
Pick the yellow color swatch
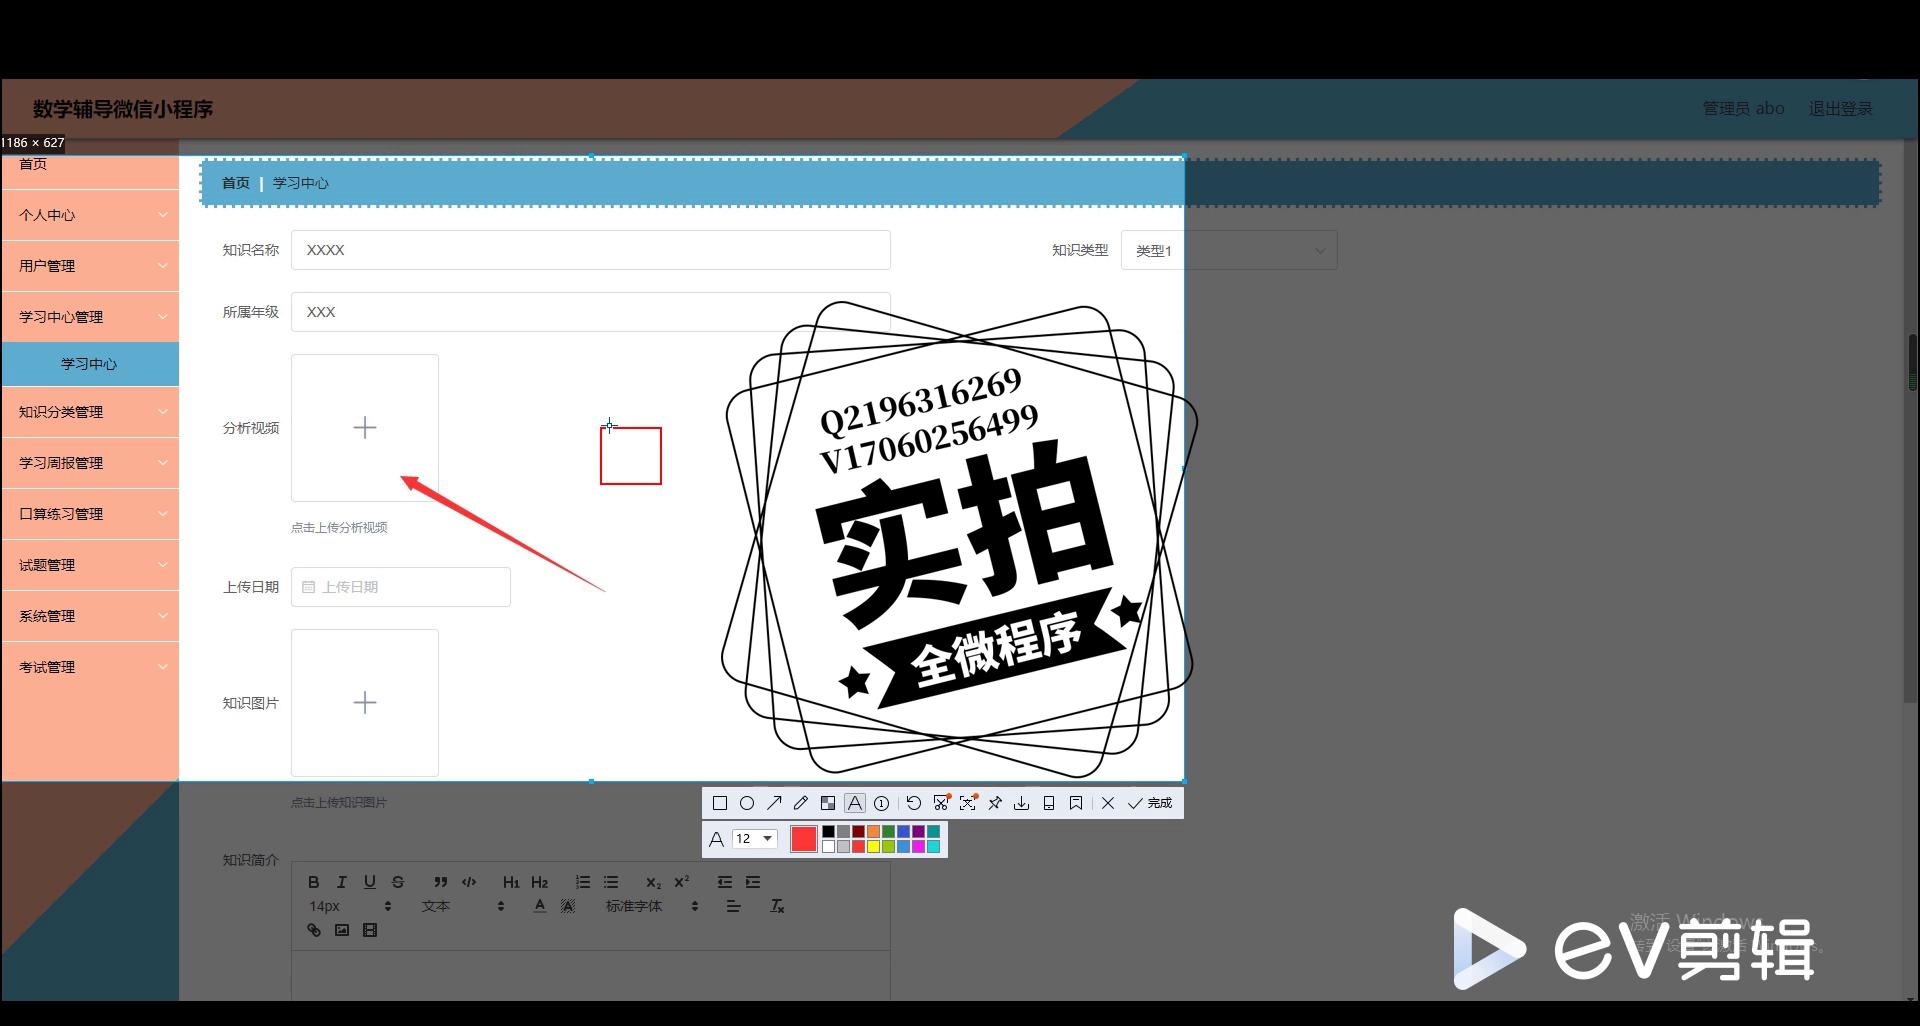click(x=873, y=847)
